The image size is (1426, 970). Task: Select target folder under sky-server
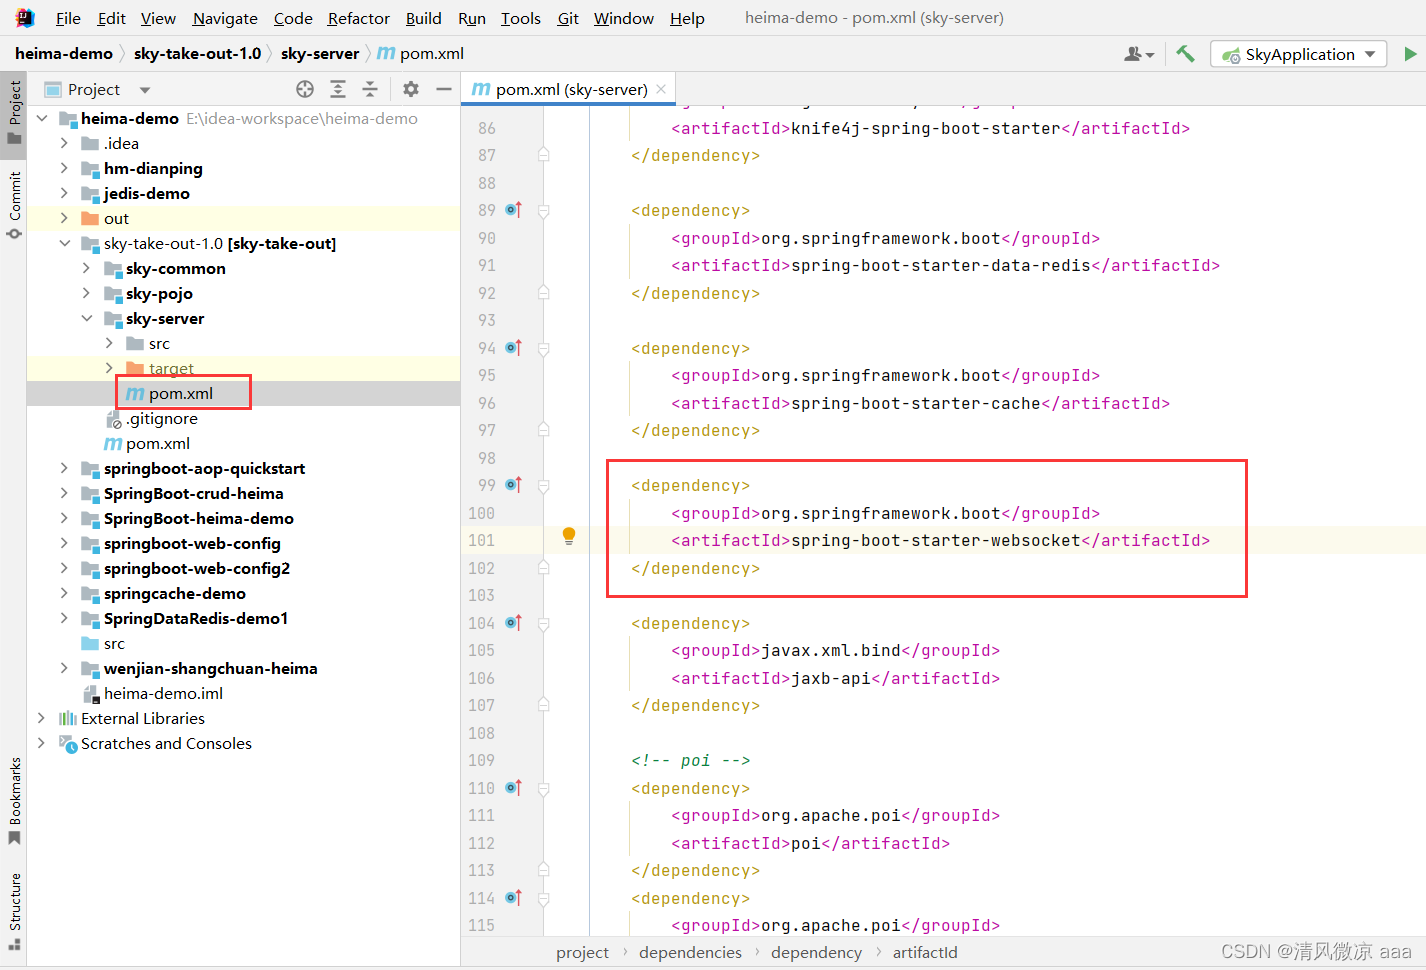(171, 368)
